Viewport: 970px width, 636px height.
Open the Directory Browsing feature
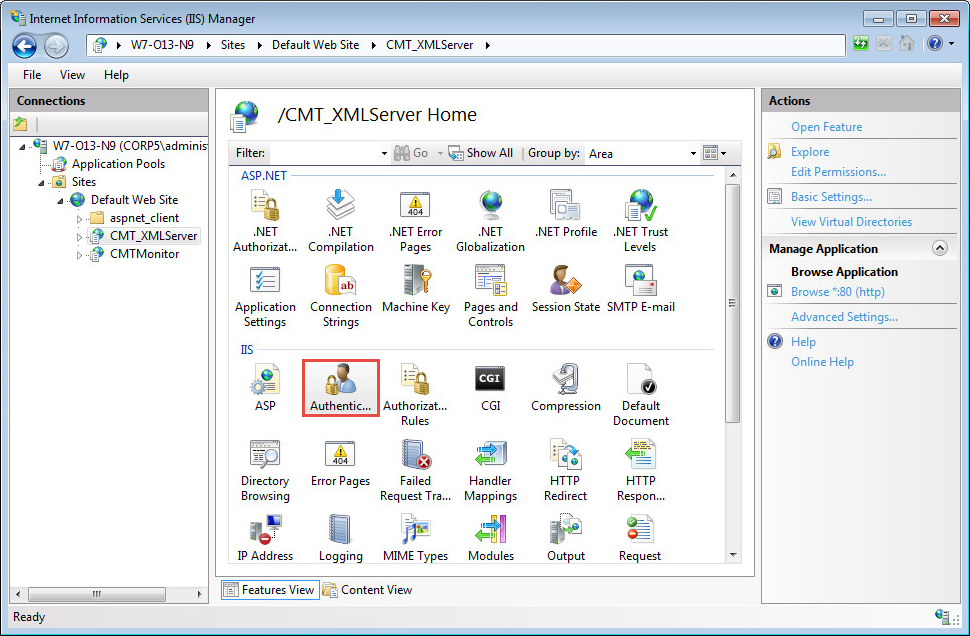click(x=265, y=470)
